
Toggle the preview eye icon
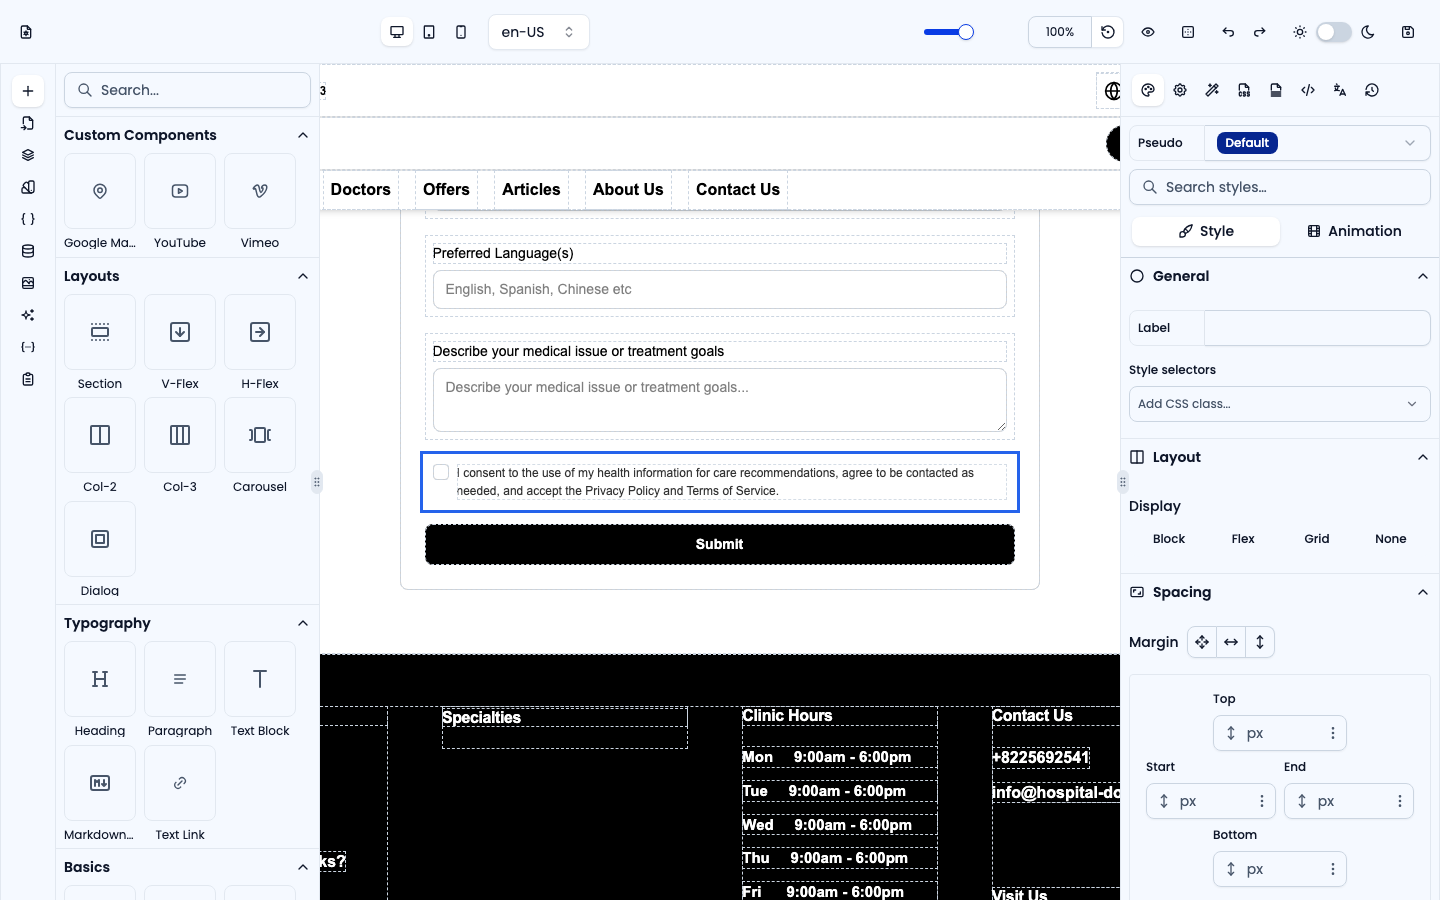coord(1148,32)
